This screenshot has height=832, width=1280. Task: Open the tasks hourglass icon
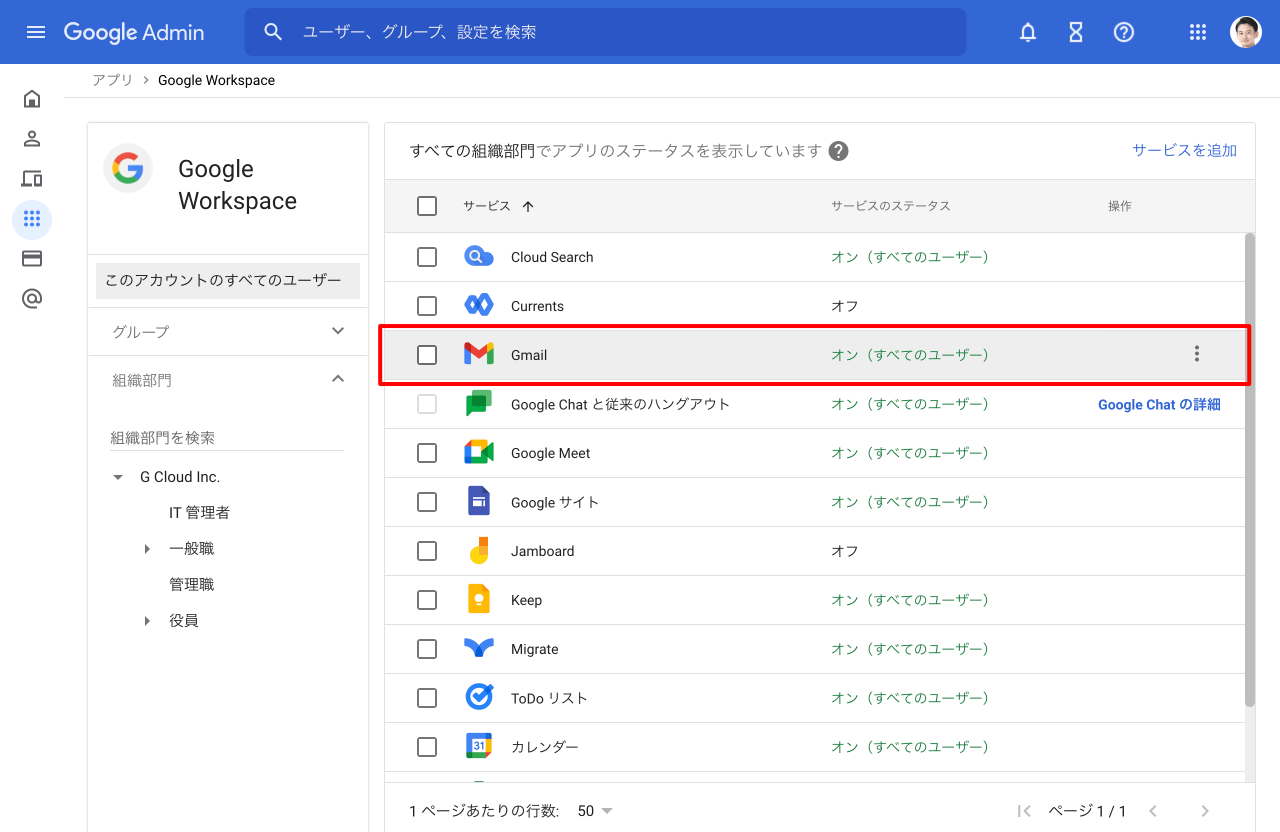tap(1076, 32)
